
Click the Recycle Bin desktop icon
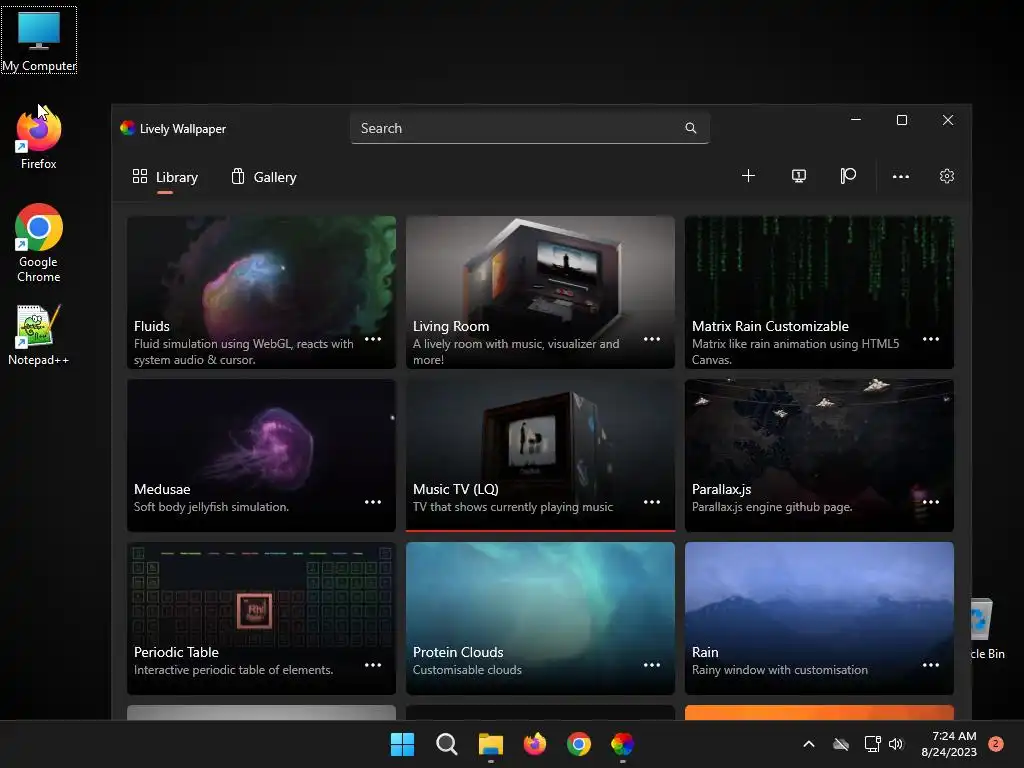point(987,628)
